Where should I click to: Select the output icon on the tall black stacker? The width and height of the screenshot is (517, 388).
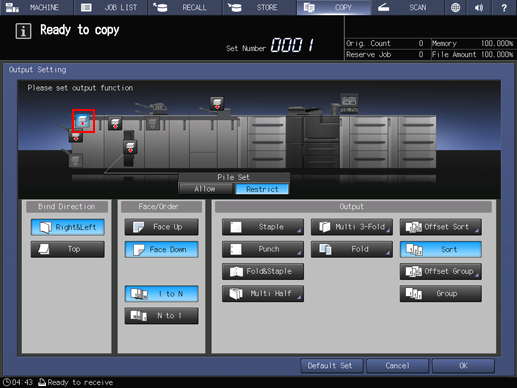click(130, 147)
